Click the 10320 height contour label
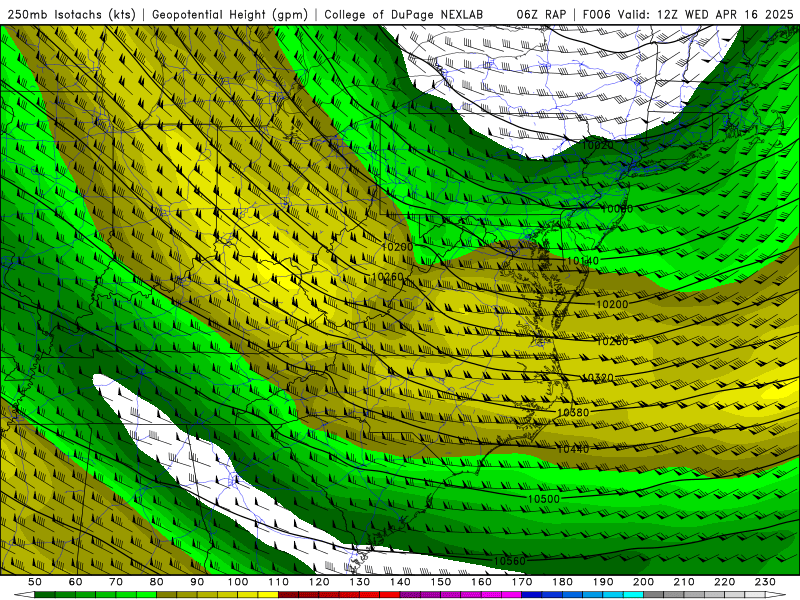The width and height of the screenshot is (800, 600). tap(597, 378)
